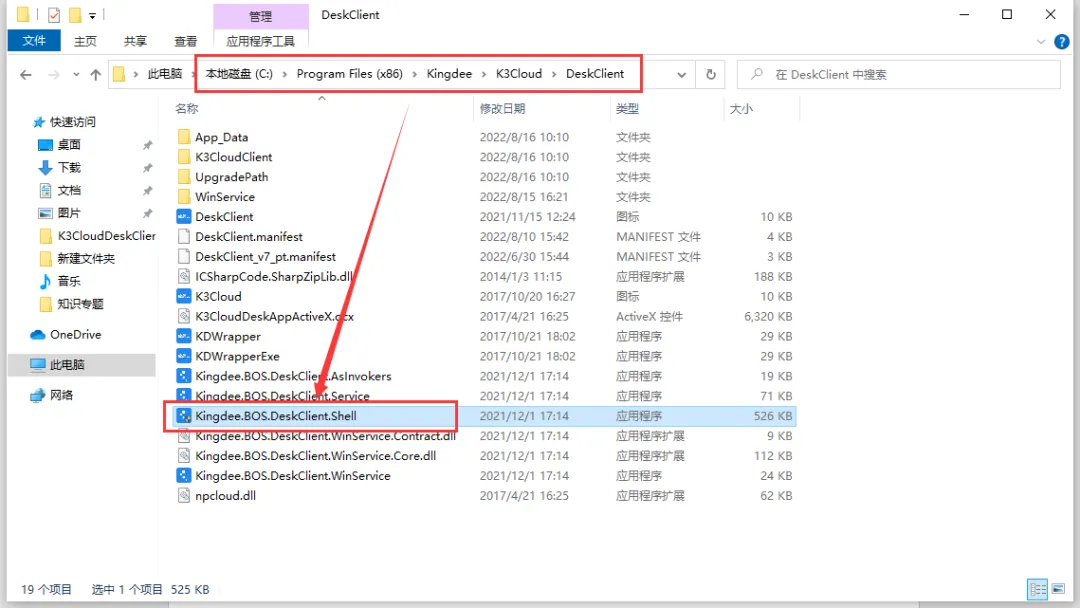This screenshot has height=608, width=1080.
Task: Expand the chevron after K3Cloud breadcrumb
Action: [x=554, y=74]
